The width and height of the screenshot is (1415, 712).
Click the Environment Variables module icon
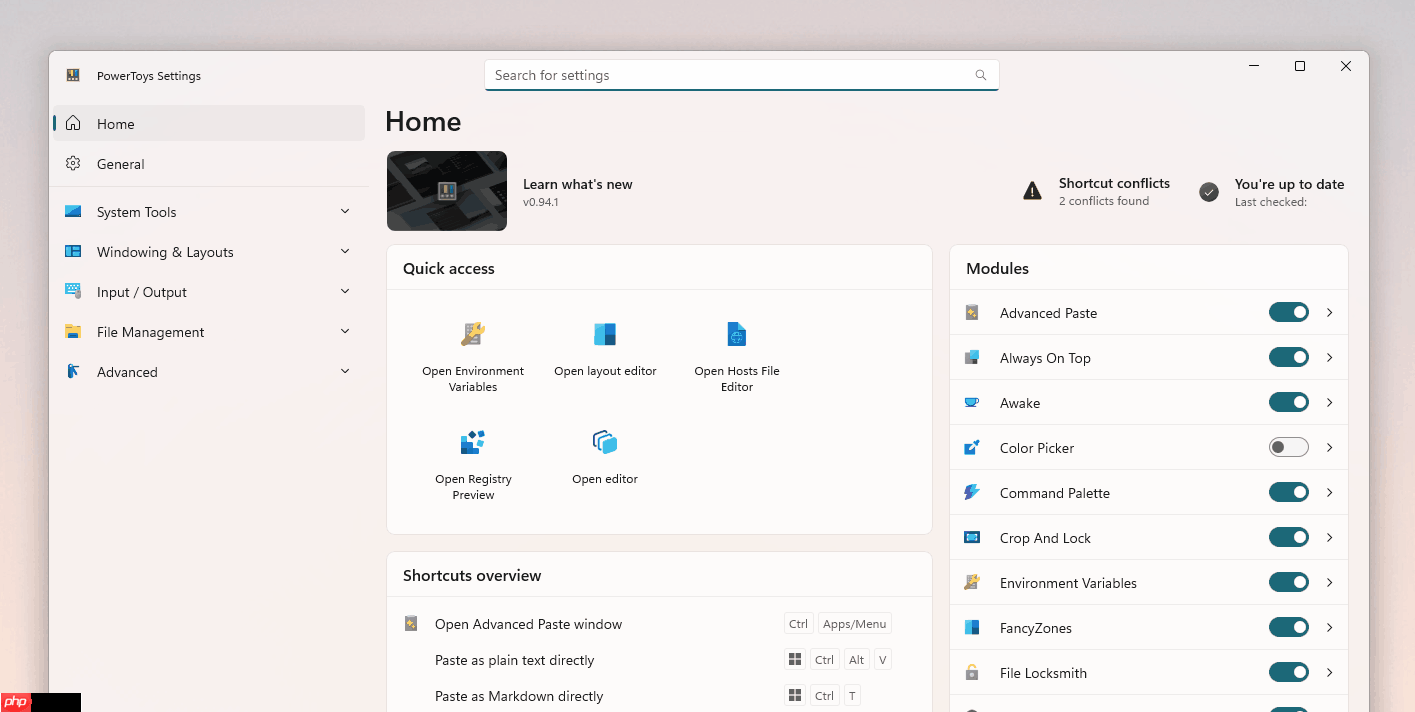coord(972,583)
